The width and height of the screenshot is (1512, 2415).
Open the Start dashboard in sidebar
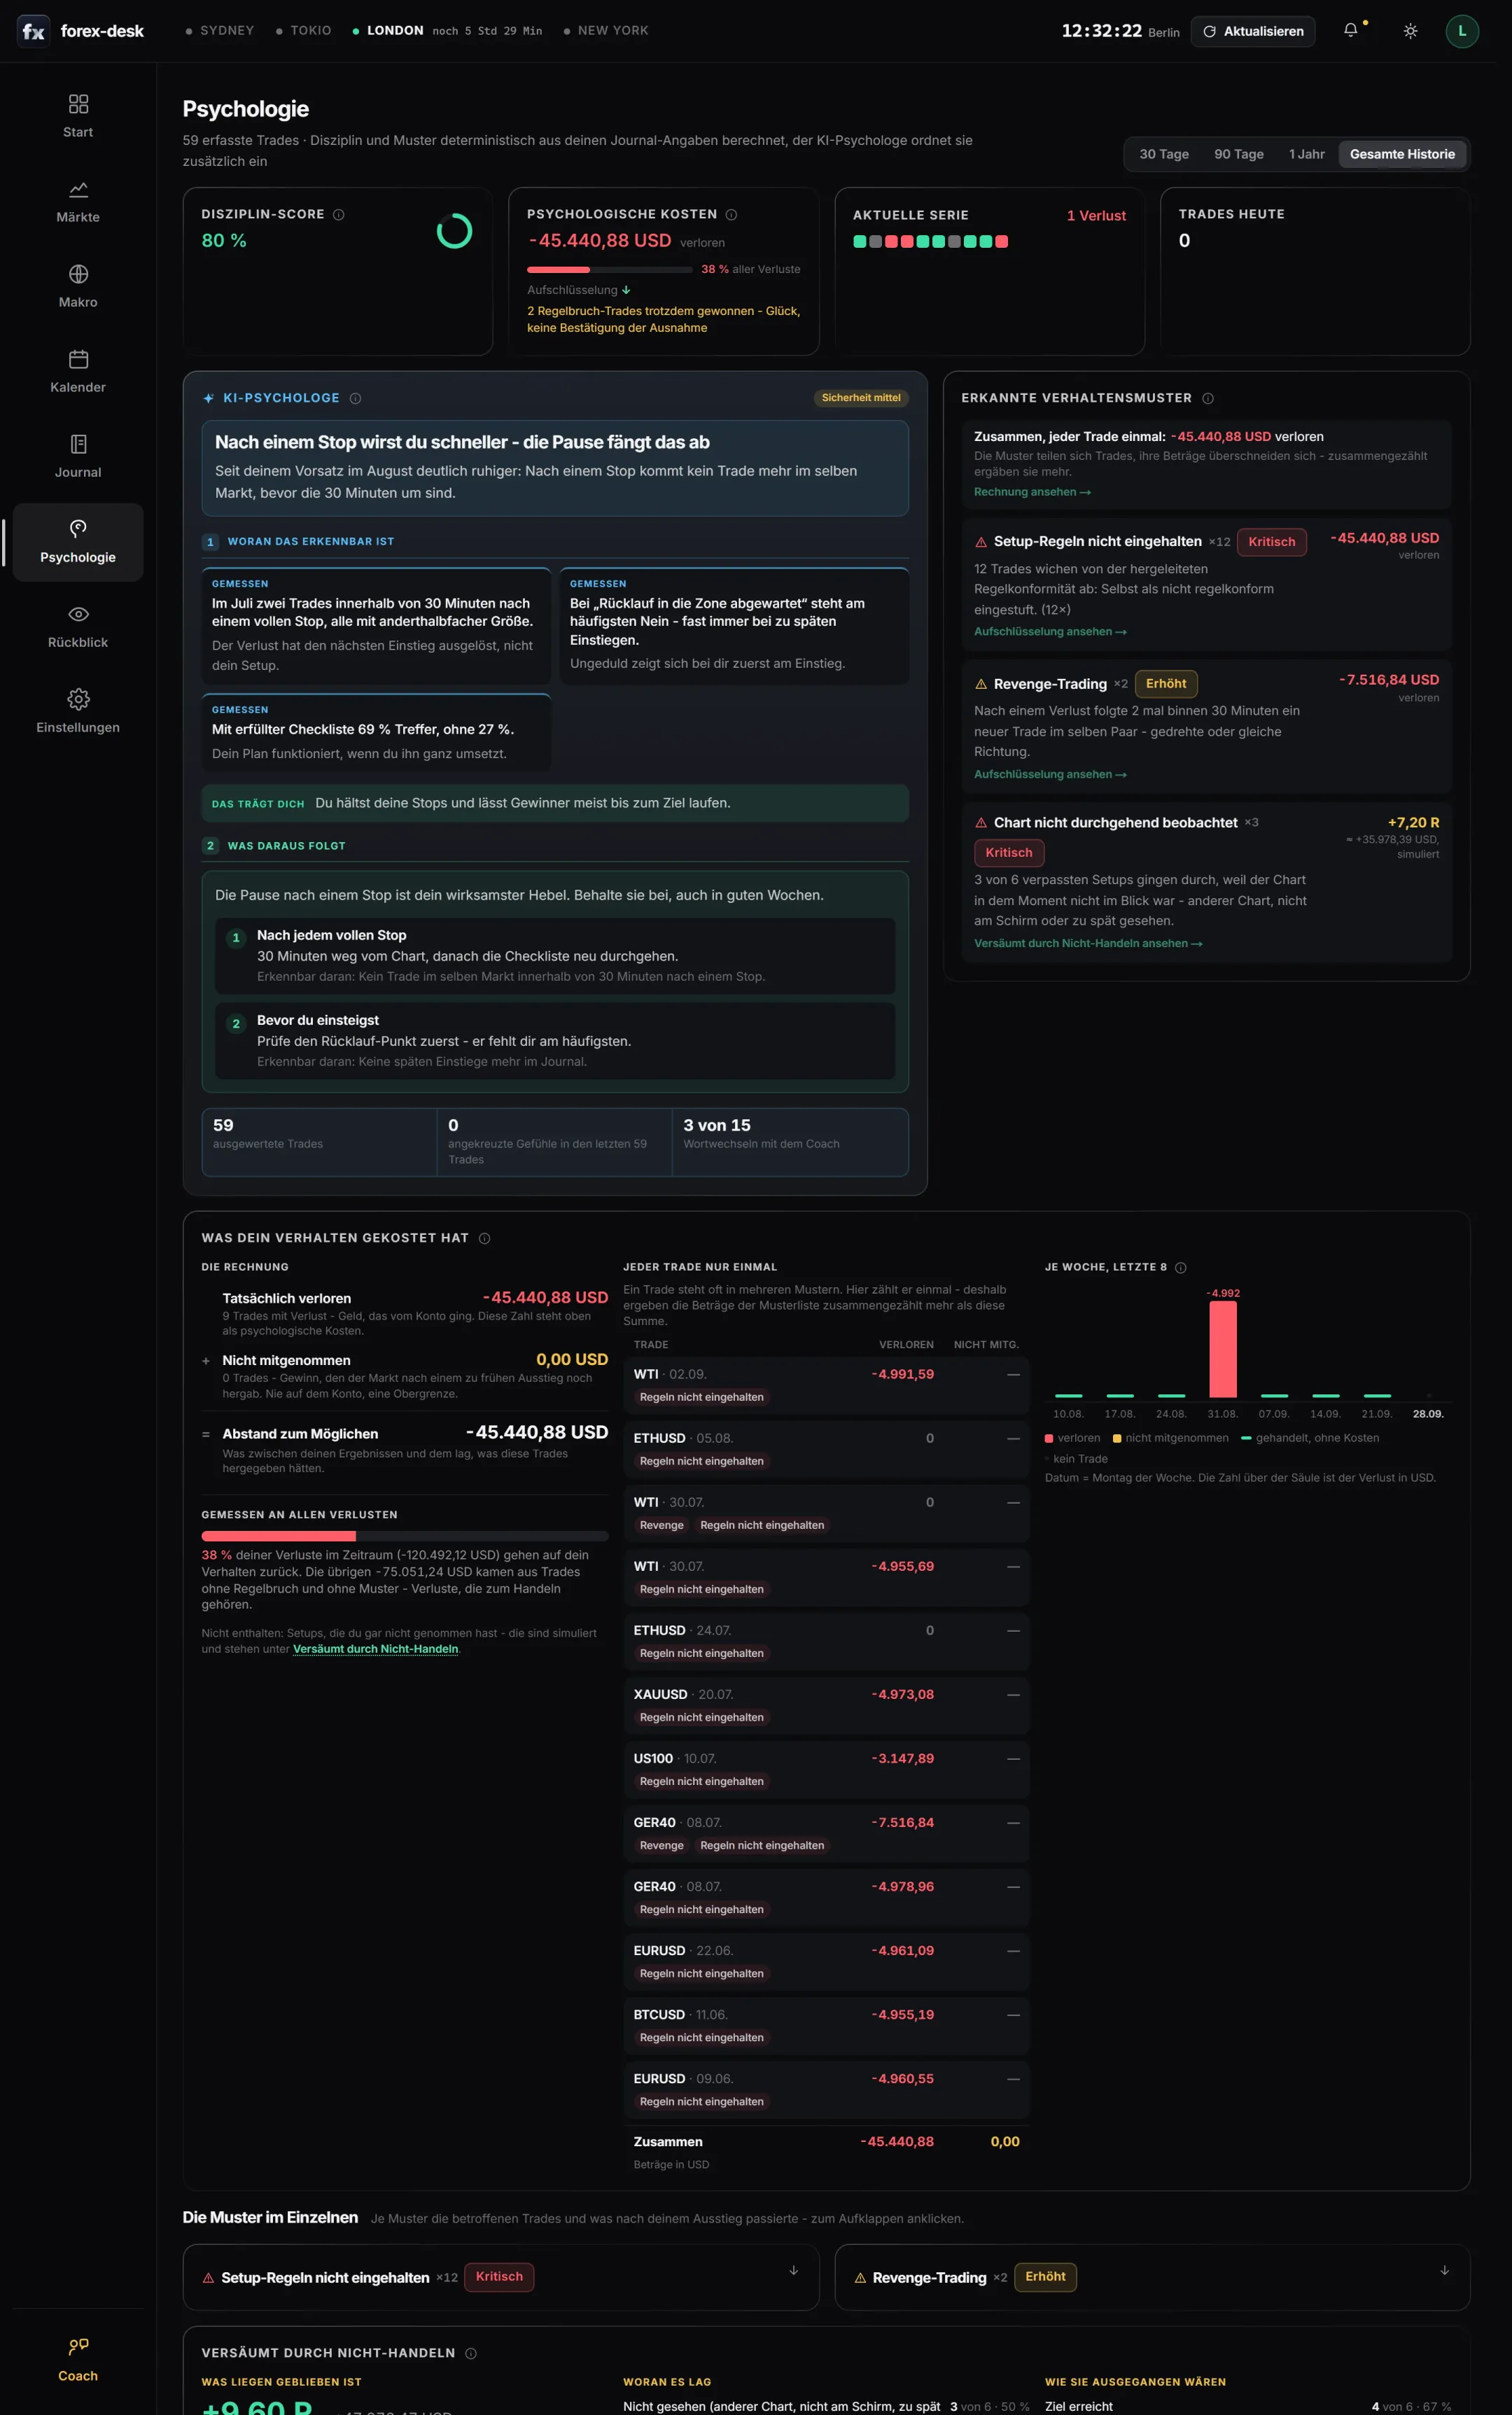tap(78, 116)
